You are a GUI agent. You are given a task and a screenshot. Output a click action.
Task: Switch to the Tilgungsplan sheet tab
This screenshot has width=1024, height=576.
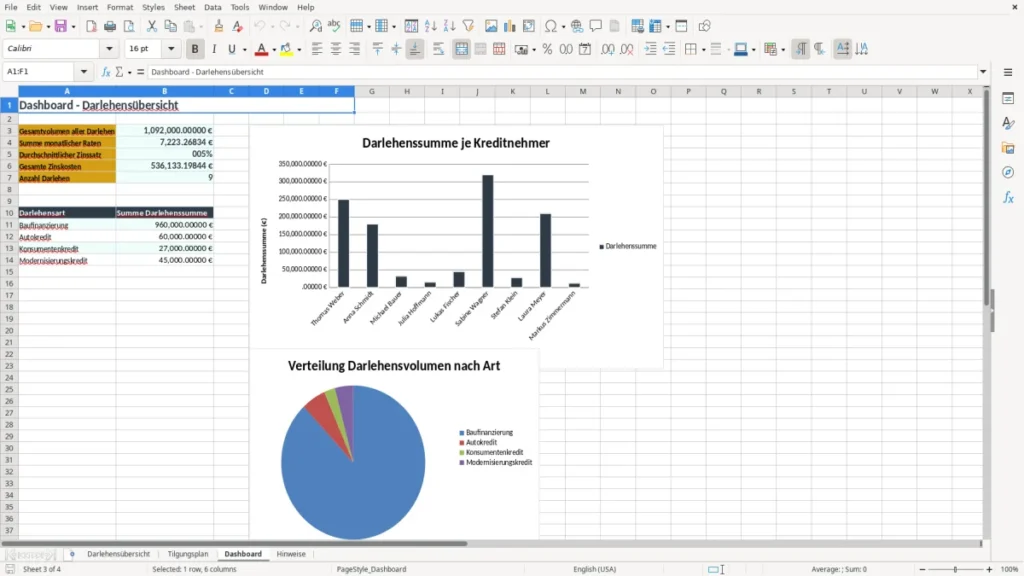(187, 554)
